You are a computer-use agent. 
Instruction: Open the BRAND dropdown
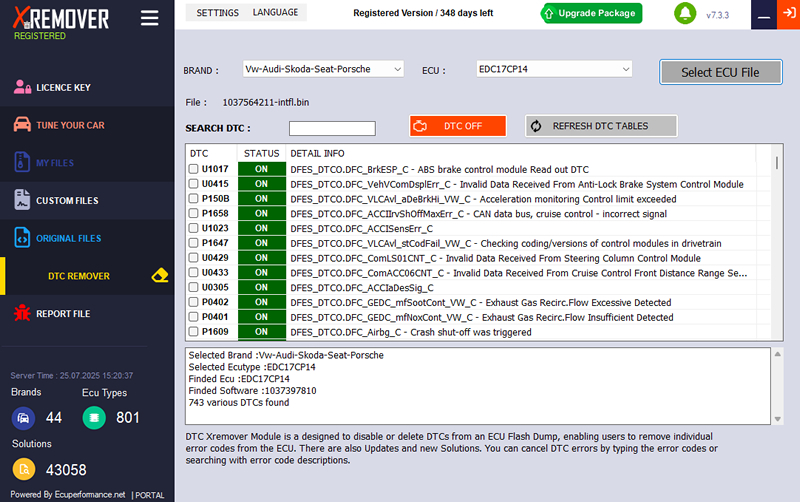[323, 69]
